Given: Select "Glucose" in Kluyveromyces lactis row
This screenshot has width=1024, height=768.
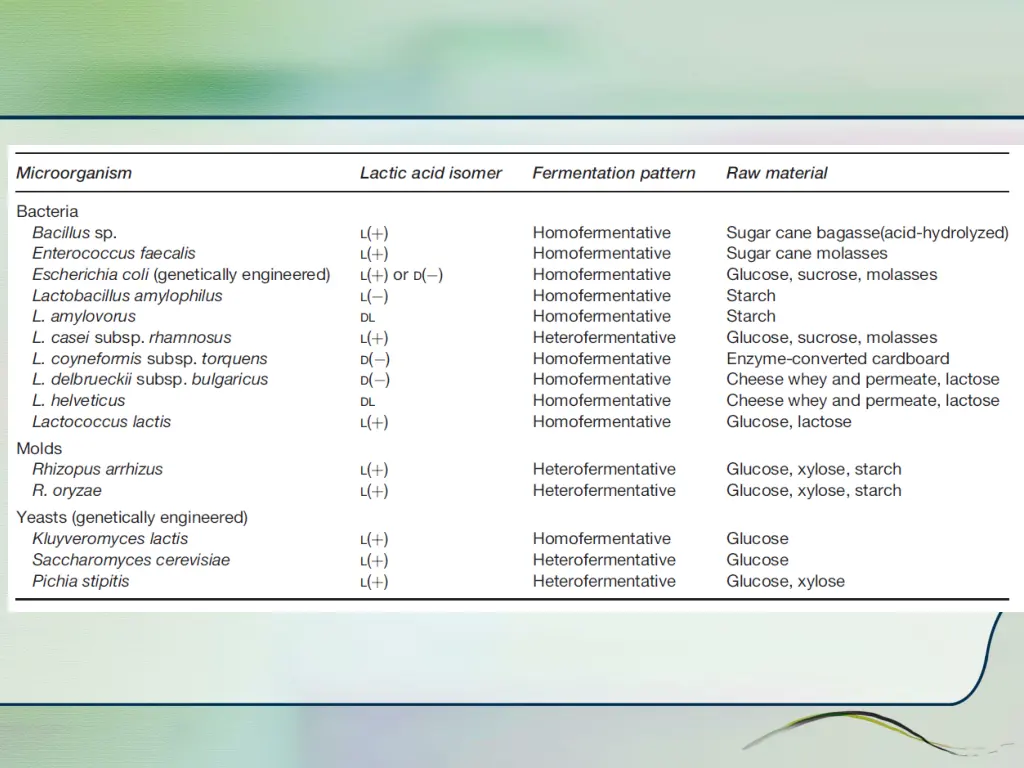Looking at the screenshot, I should coord(758,539).
